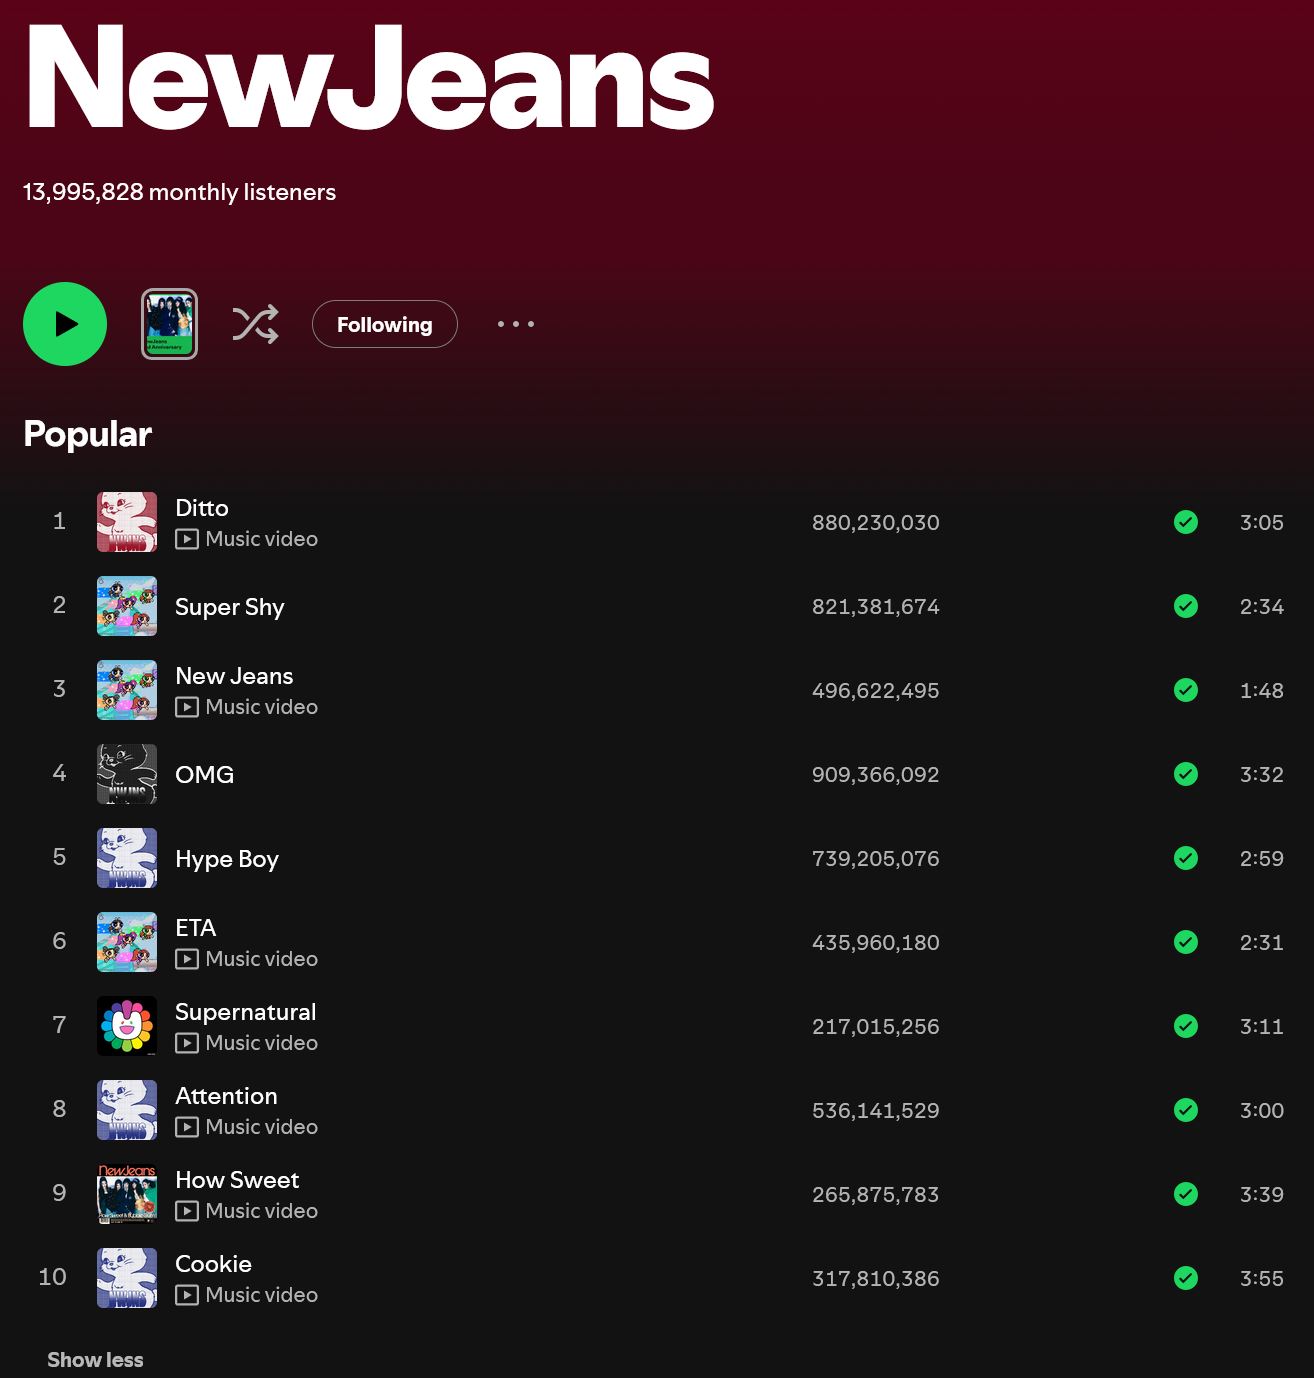Viewport: 1314px width, 1378px height.
Task: Click the track number 10 beside Cookie
Action: coord(52,1277)
